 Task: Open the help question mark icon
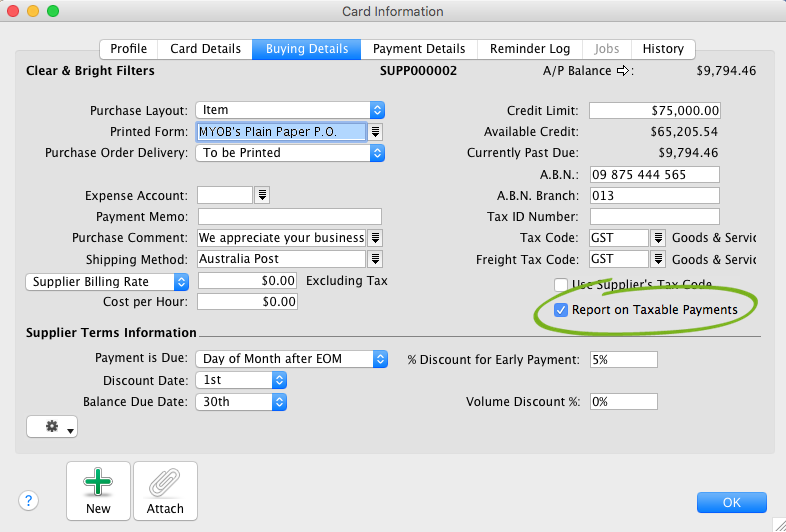click(x=30, y=500)
